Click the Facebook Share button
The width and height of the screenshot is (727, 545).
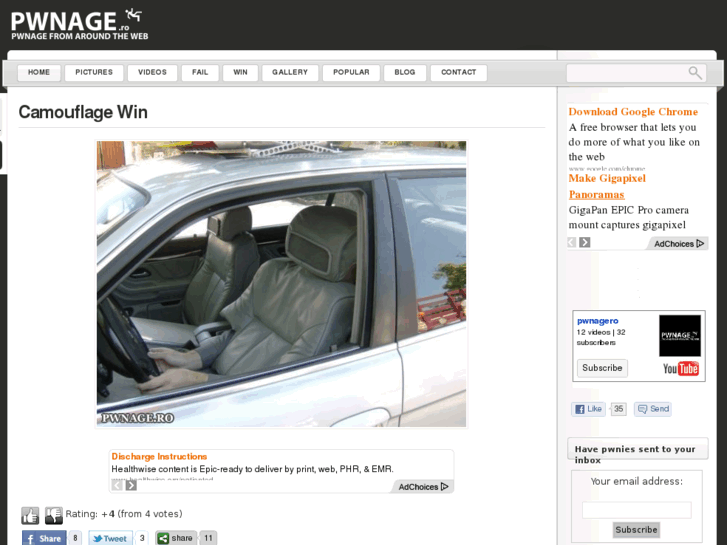click(45, 538)
